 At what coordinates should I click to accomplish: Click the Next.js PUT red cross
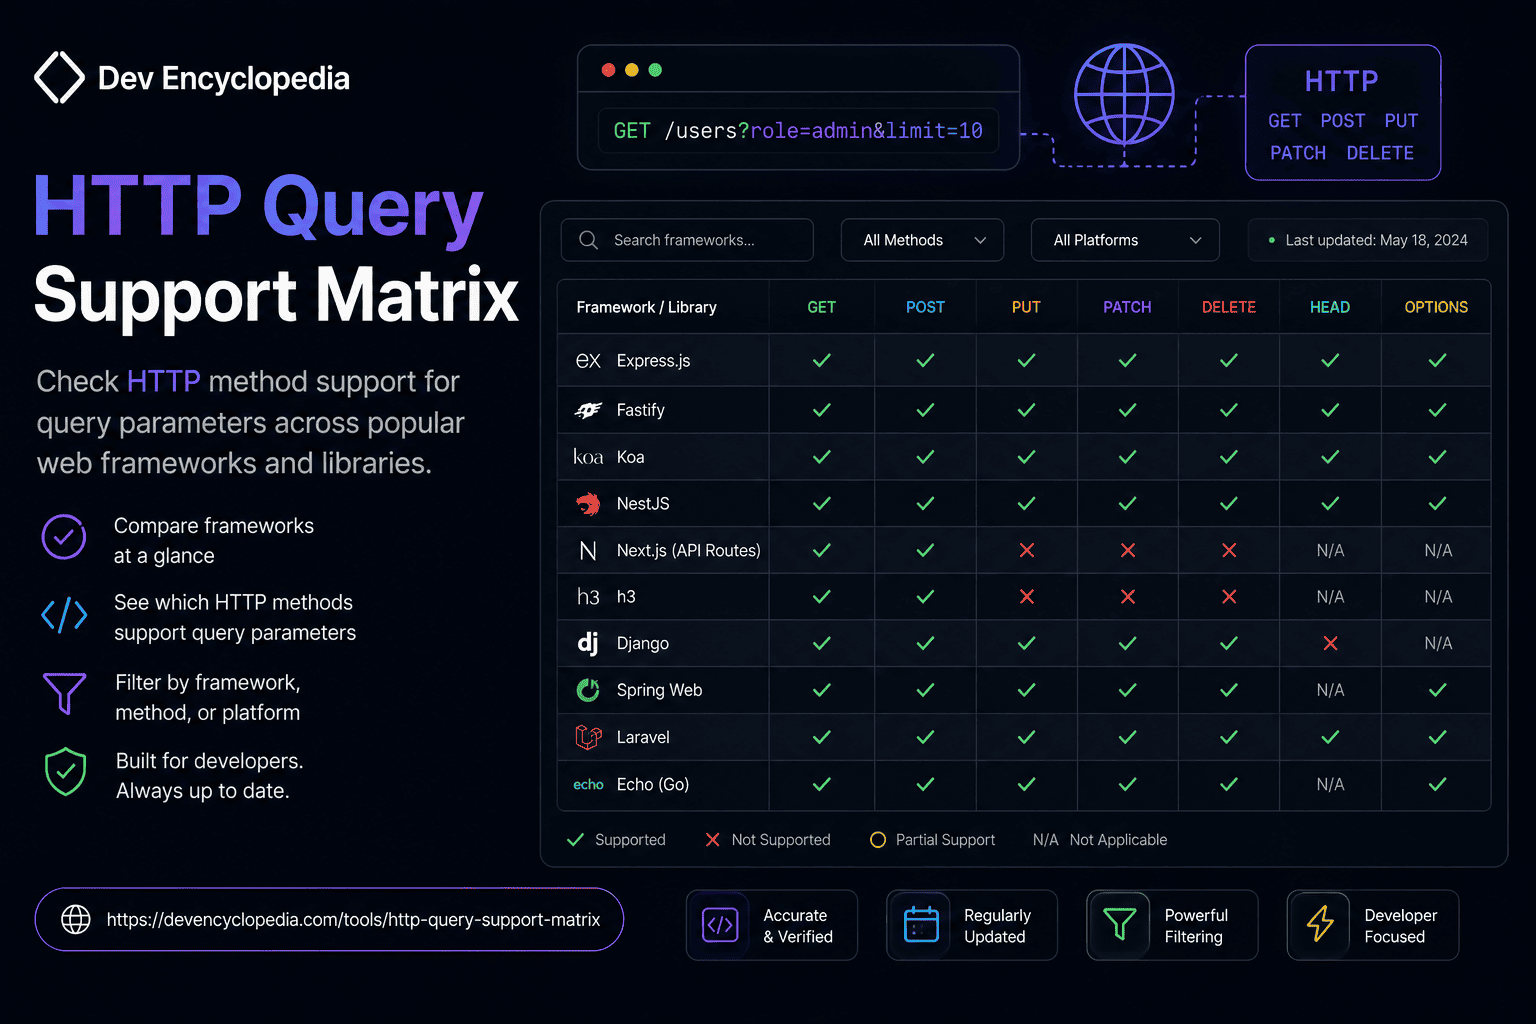click(1026, 551)
